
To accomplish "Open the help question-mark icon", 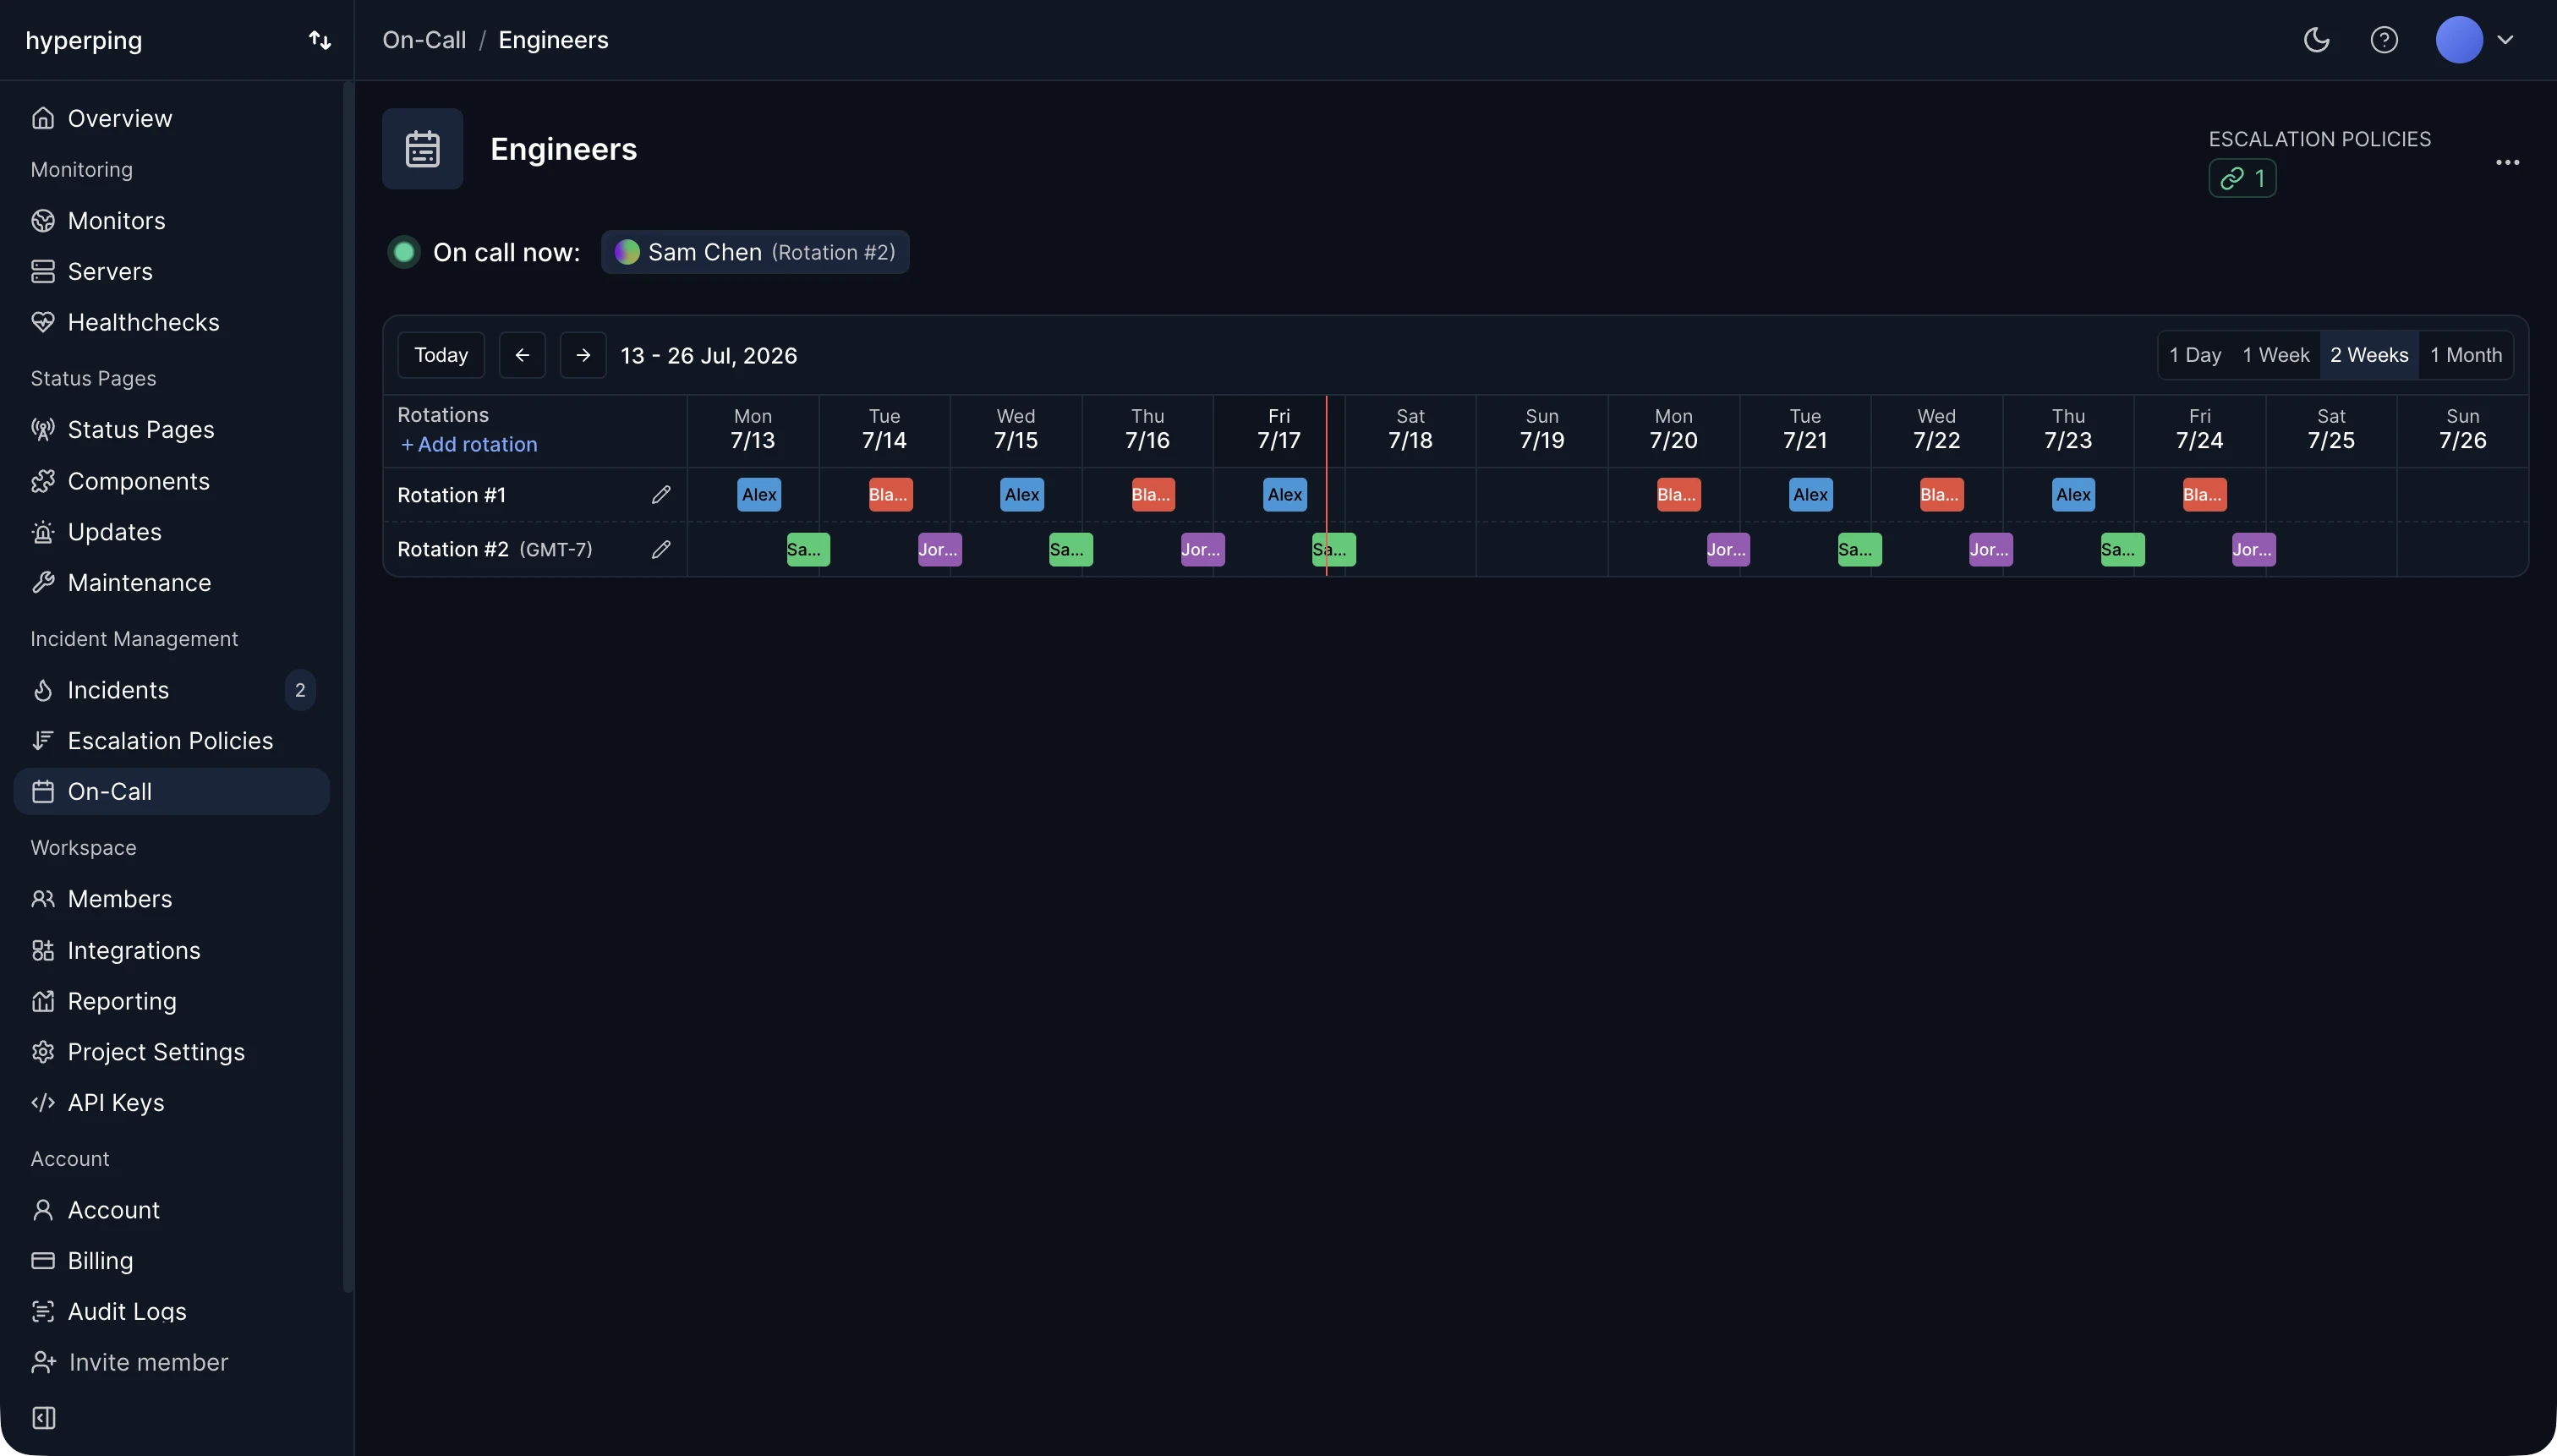I will click(2384, 40).
